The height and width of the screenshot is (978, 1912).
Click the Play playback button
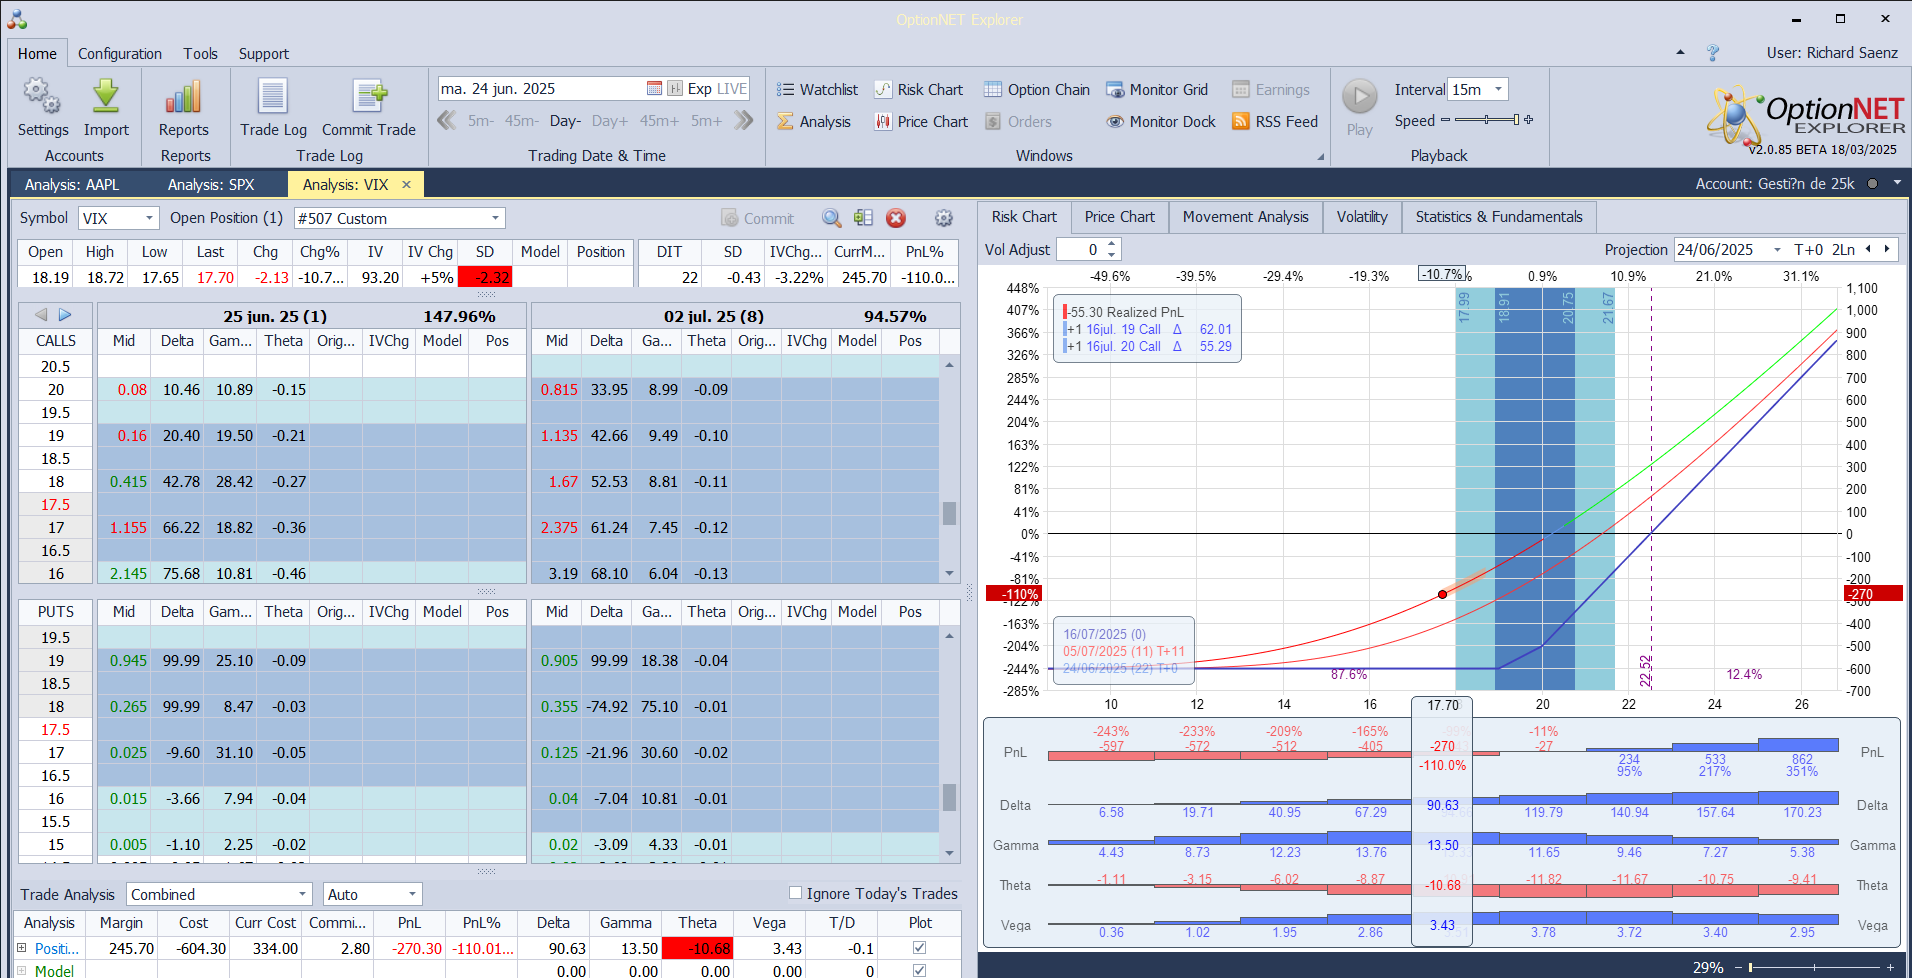(1359, 97)
